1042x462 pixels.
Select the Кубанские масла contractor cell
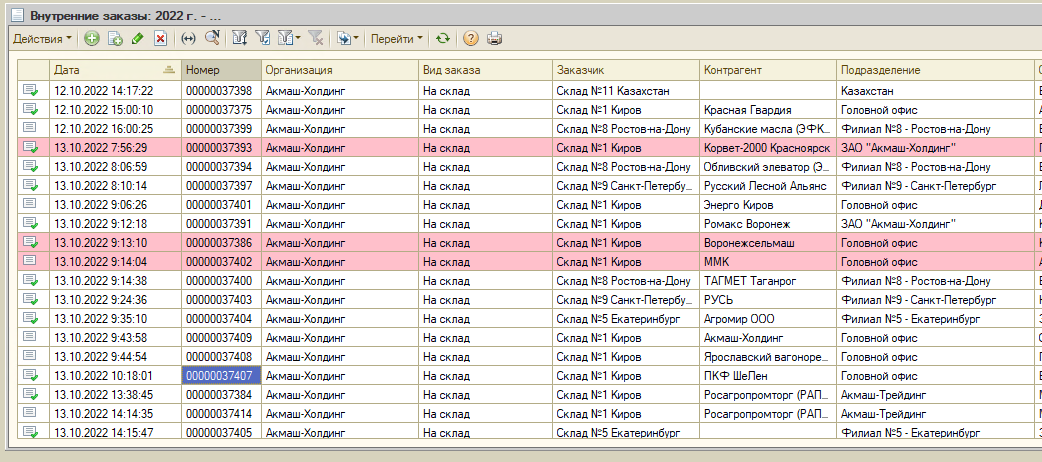[768, 128]
